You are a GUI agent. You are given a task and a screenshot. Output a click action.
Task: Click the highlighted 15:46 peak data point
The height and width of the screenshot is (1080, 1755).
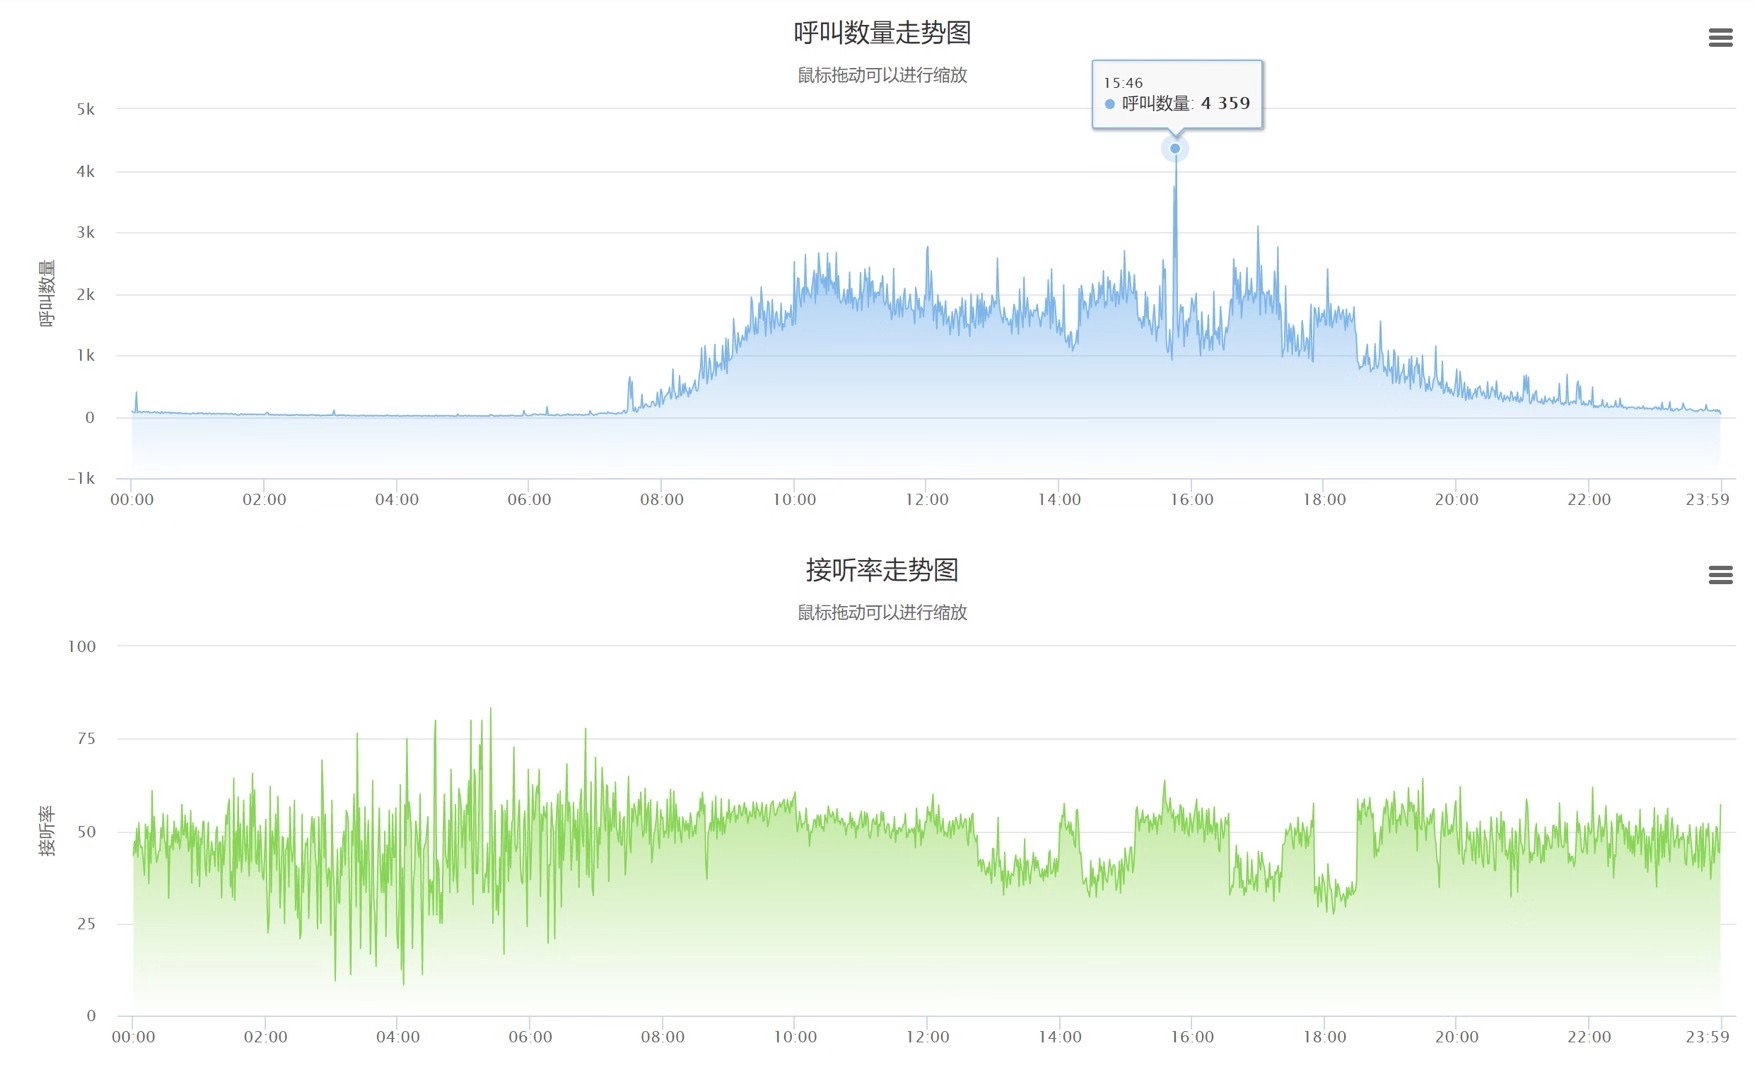point(1175,149)
